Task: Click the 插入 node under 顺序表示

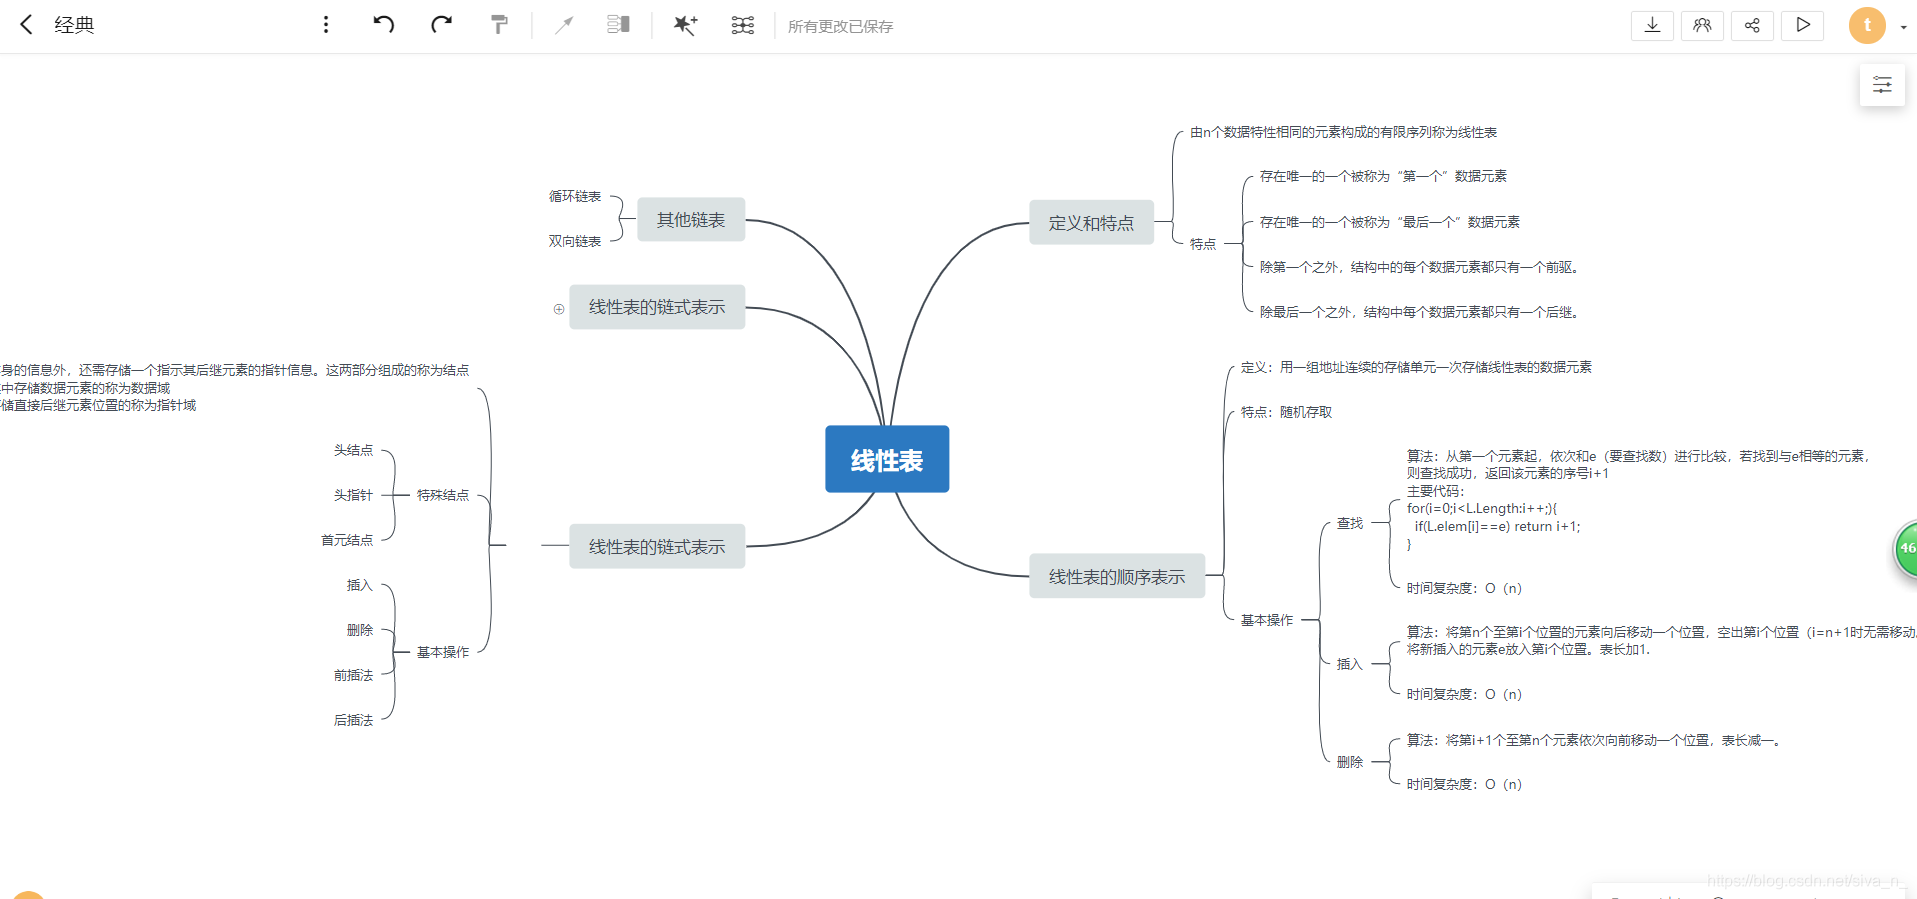Action: pos(1350,664)
